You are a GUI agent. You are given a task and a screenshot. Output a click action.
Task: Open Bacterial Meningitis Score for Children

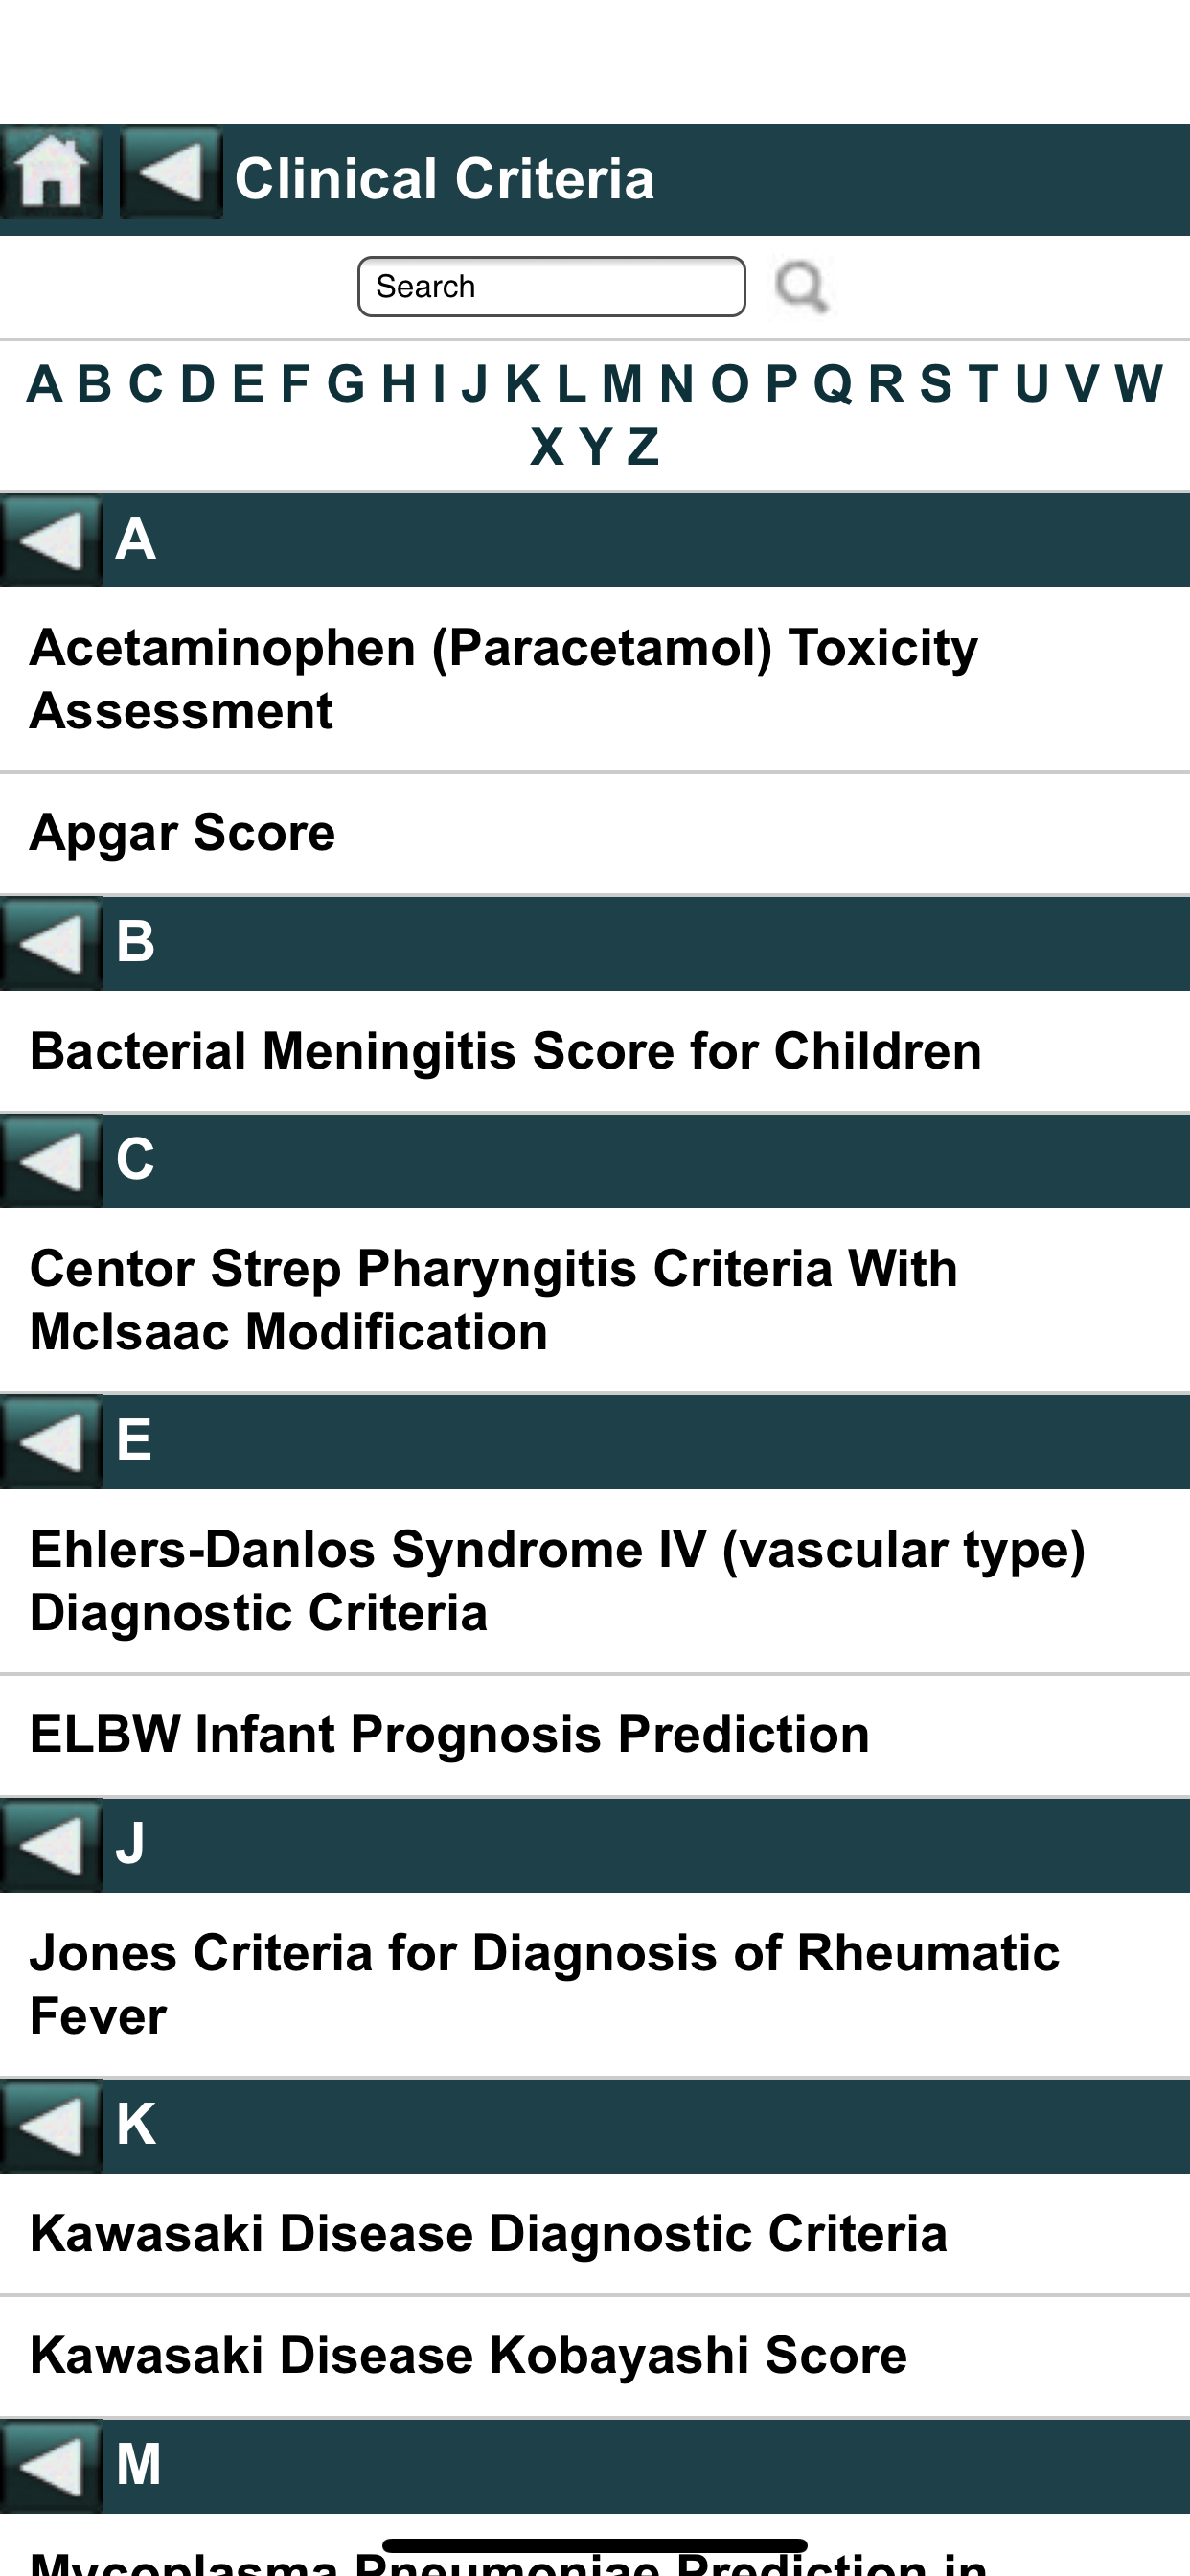pos(505,1051)
